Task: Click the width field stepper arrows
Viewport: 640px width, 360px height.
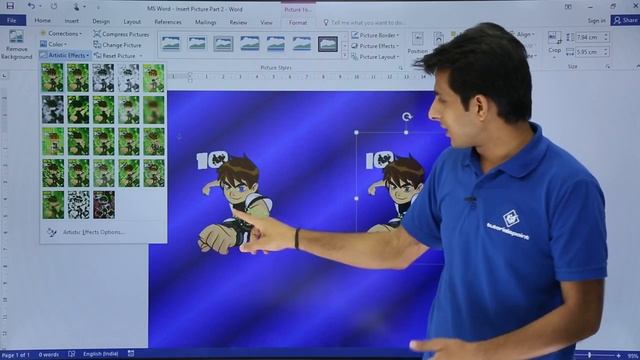Action: pyautogui.click(x=606, y=52)
